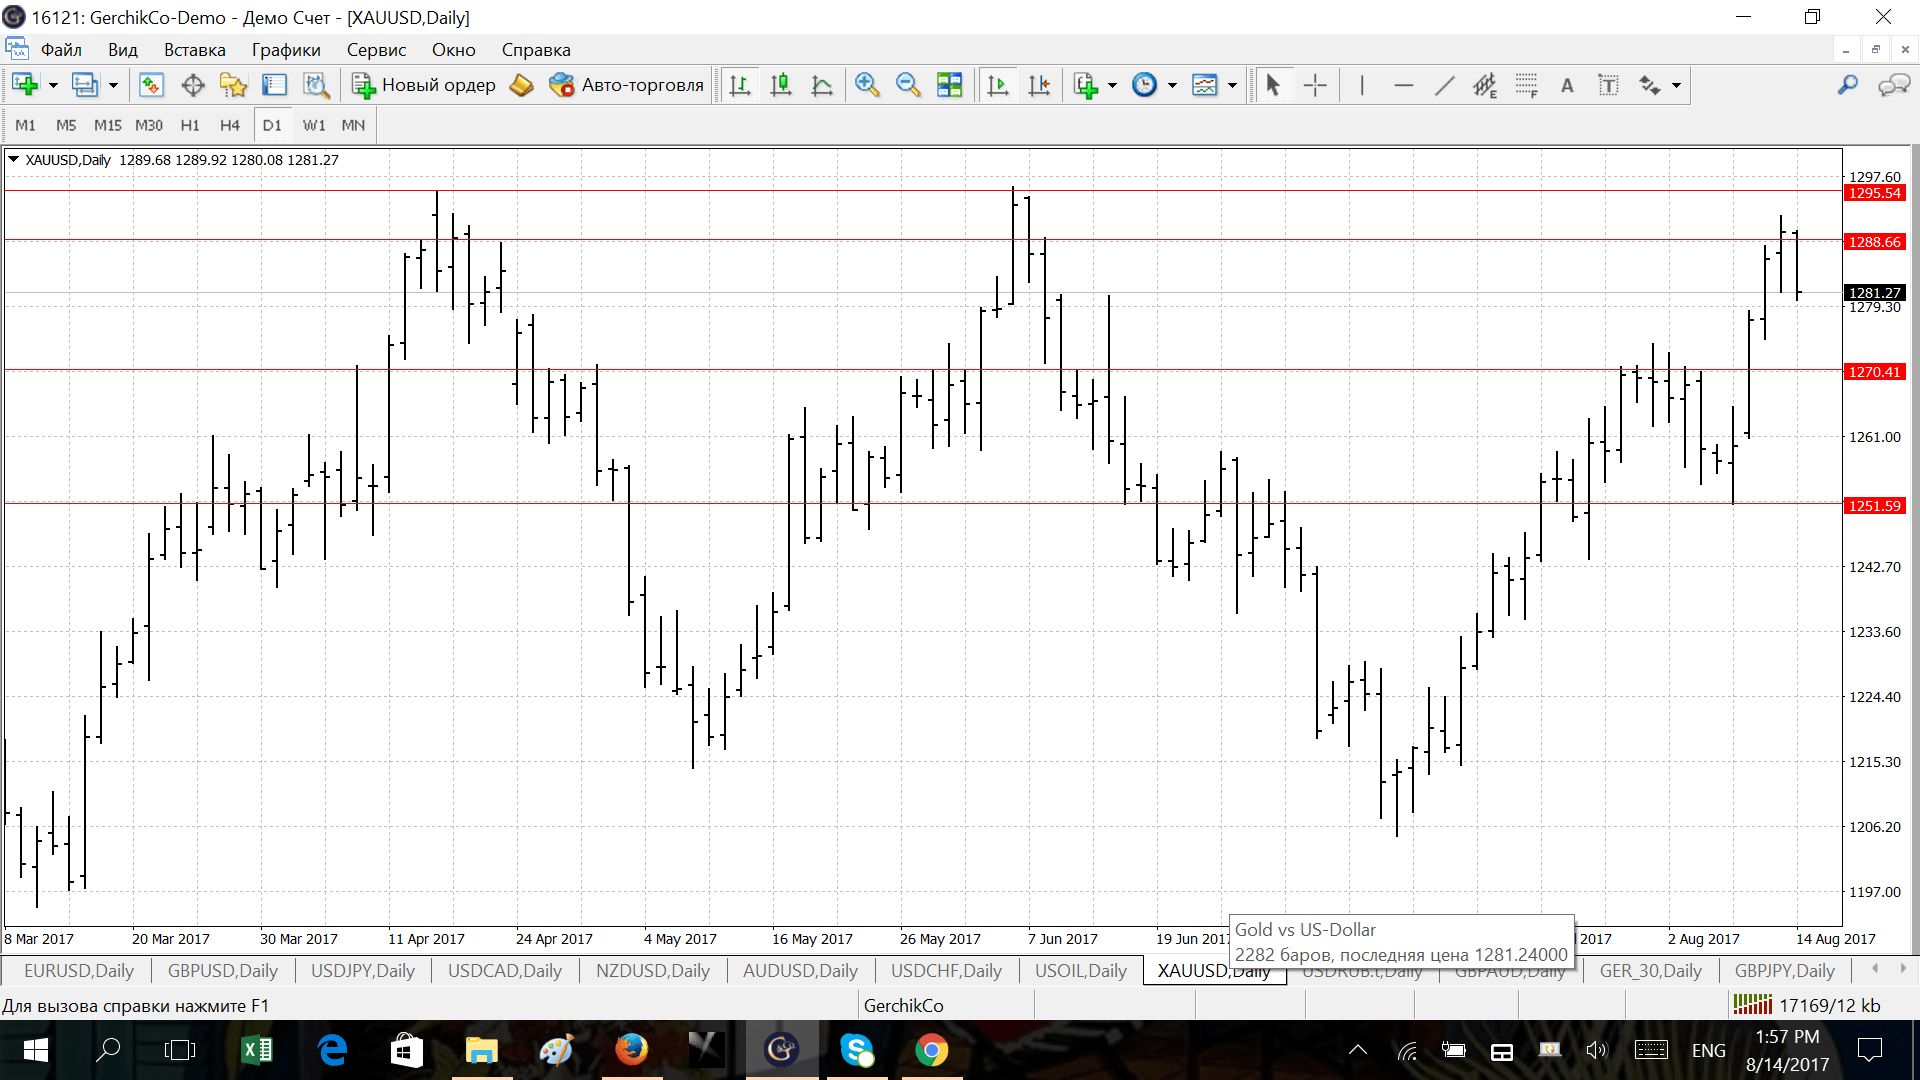Open the Графики menu
The image size is (1920, 1080).
(286, 50)
